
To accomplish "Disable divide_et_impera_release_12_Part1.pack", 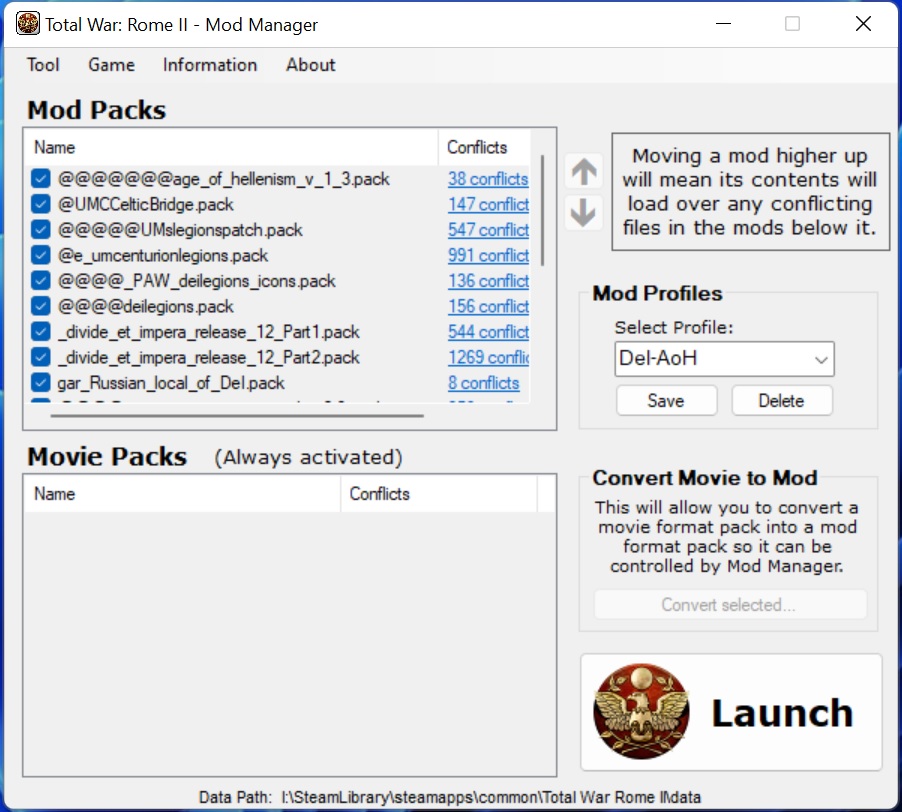I will 40,332.
